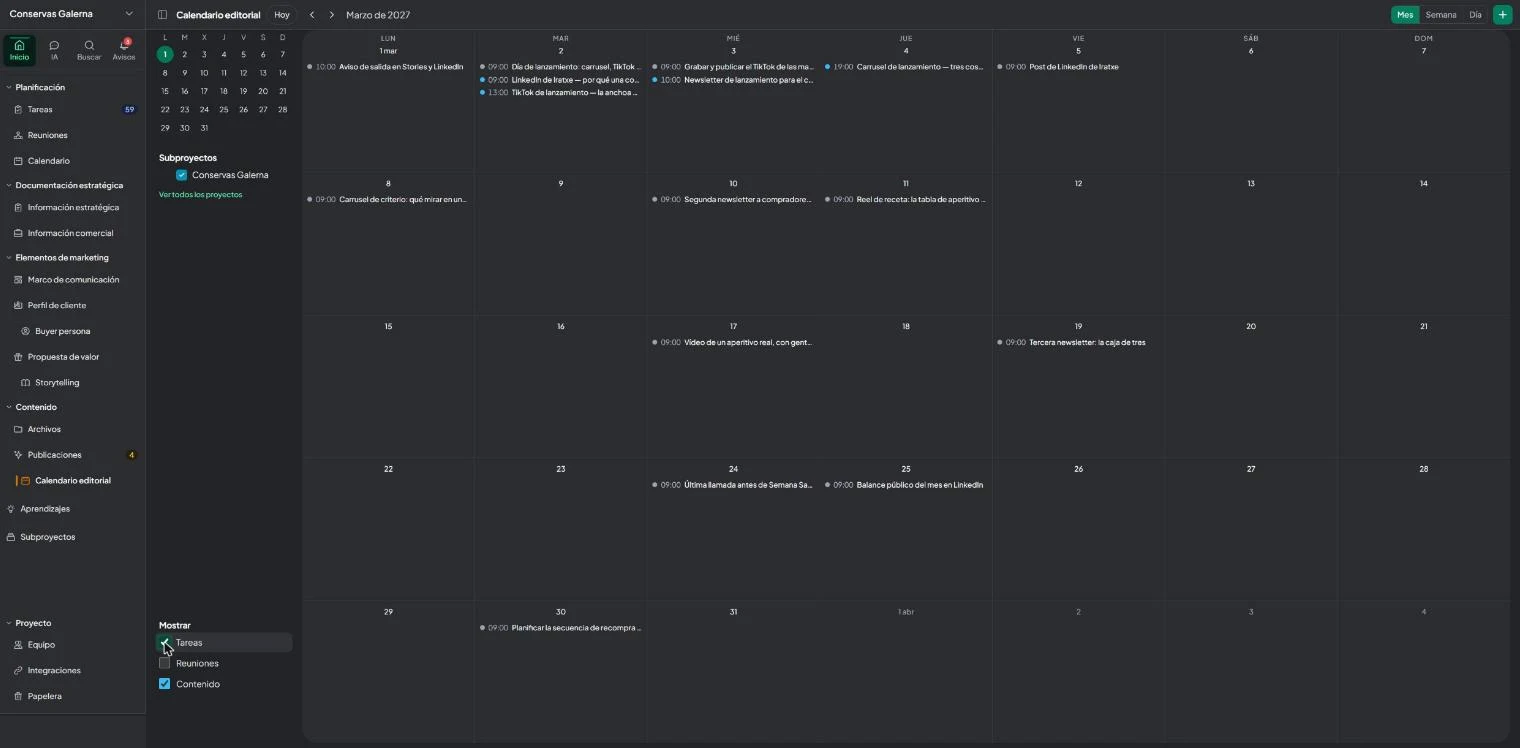Screen dimensions: 1520x748
Task: Uncheck the Conservas Galerna subproject checkbox
Action: [181, 175]
